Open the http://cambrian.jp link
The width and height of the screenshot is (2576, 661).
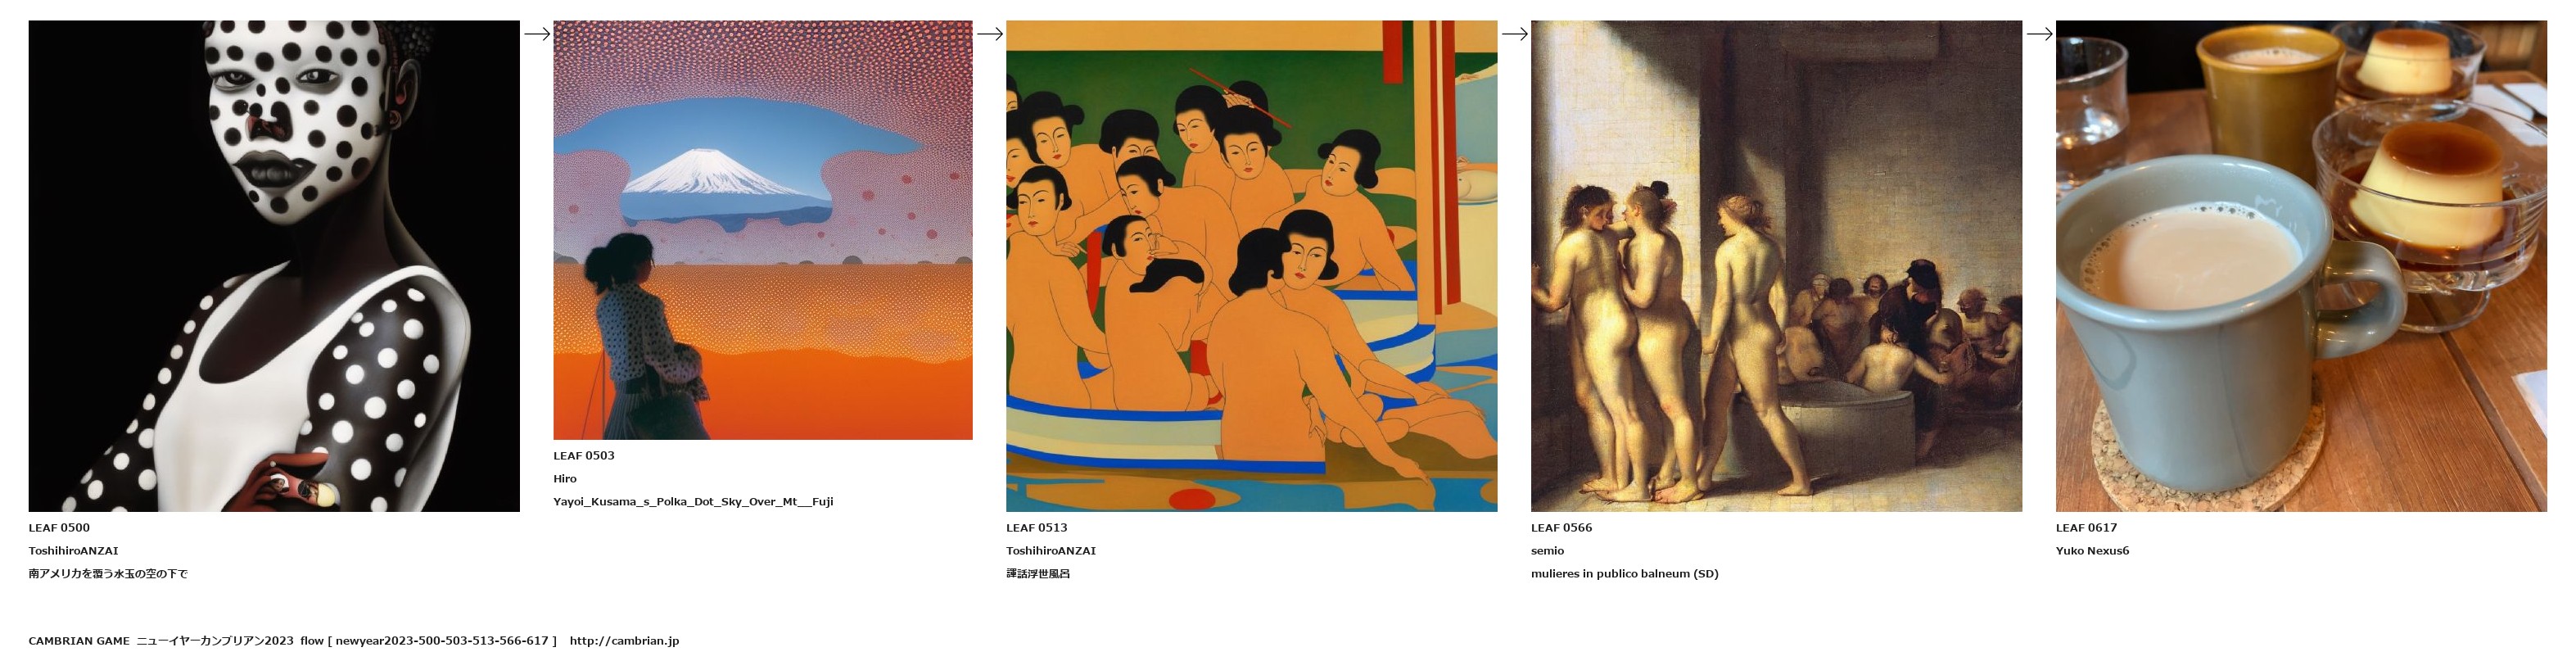coord(624,641)
